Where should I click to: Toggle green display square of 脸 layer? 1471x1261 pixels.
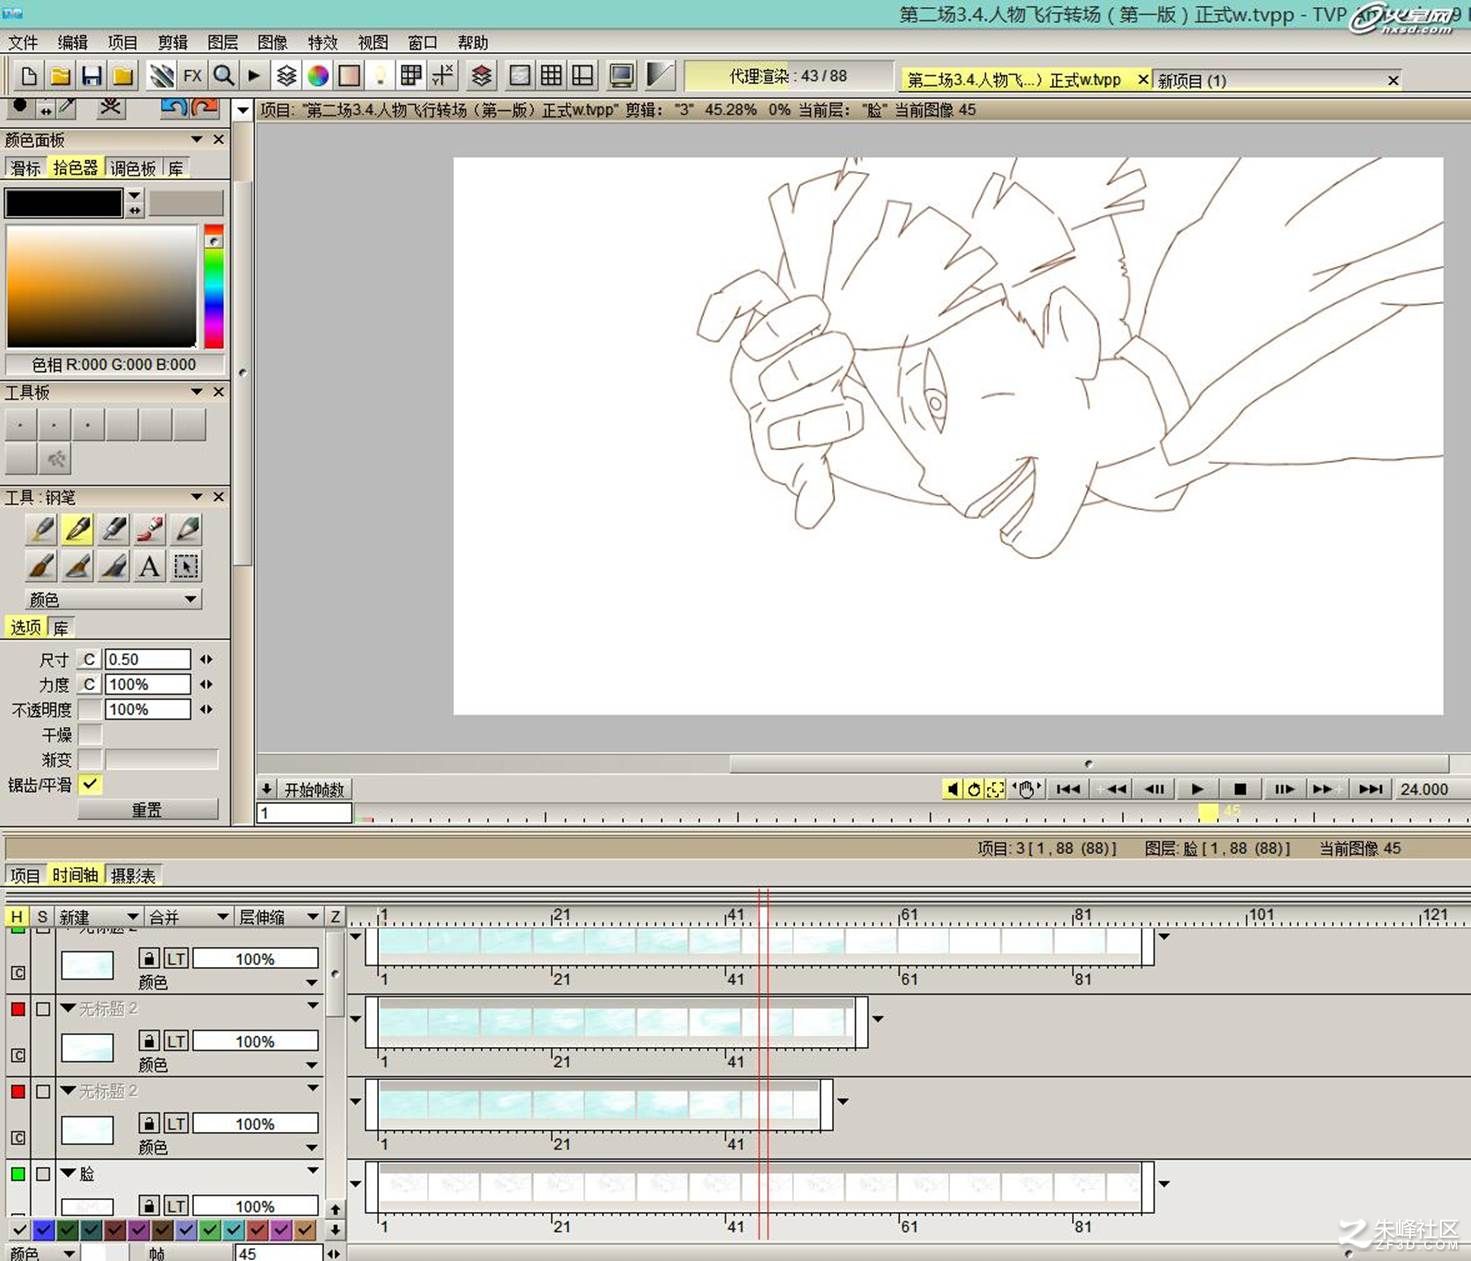click(18, 1174)
